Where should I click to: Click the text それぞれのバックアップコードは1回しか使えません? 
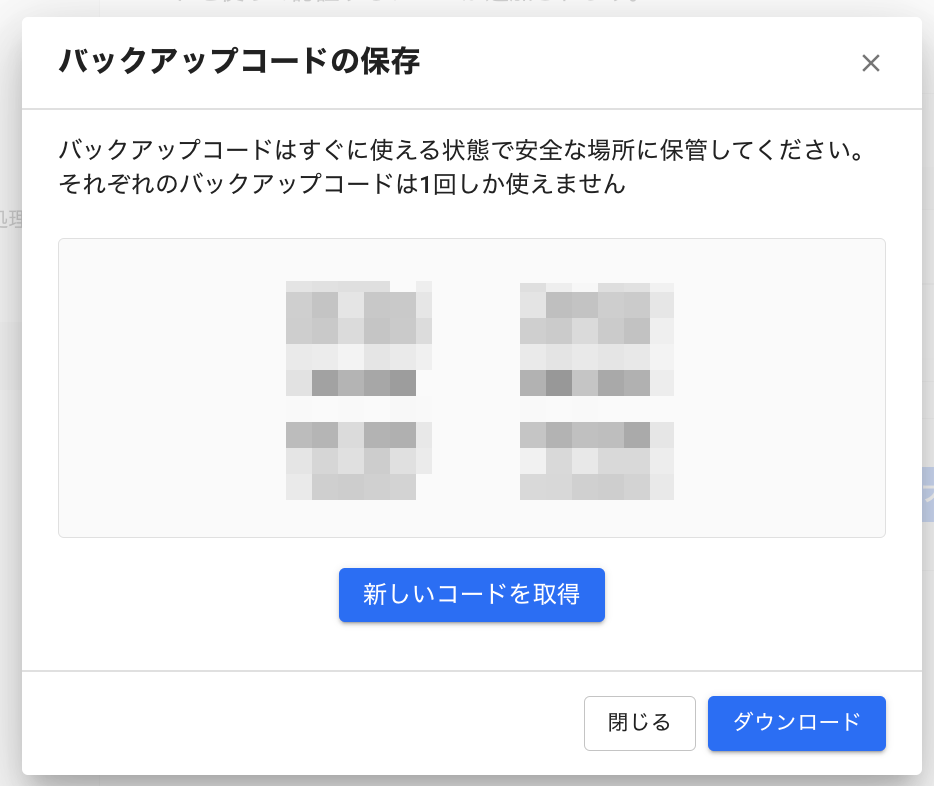[x=342, y=186]
